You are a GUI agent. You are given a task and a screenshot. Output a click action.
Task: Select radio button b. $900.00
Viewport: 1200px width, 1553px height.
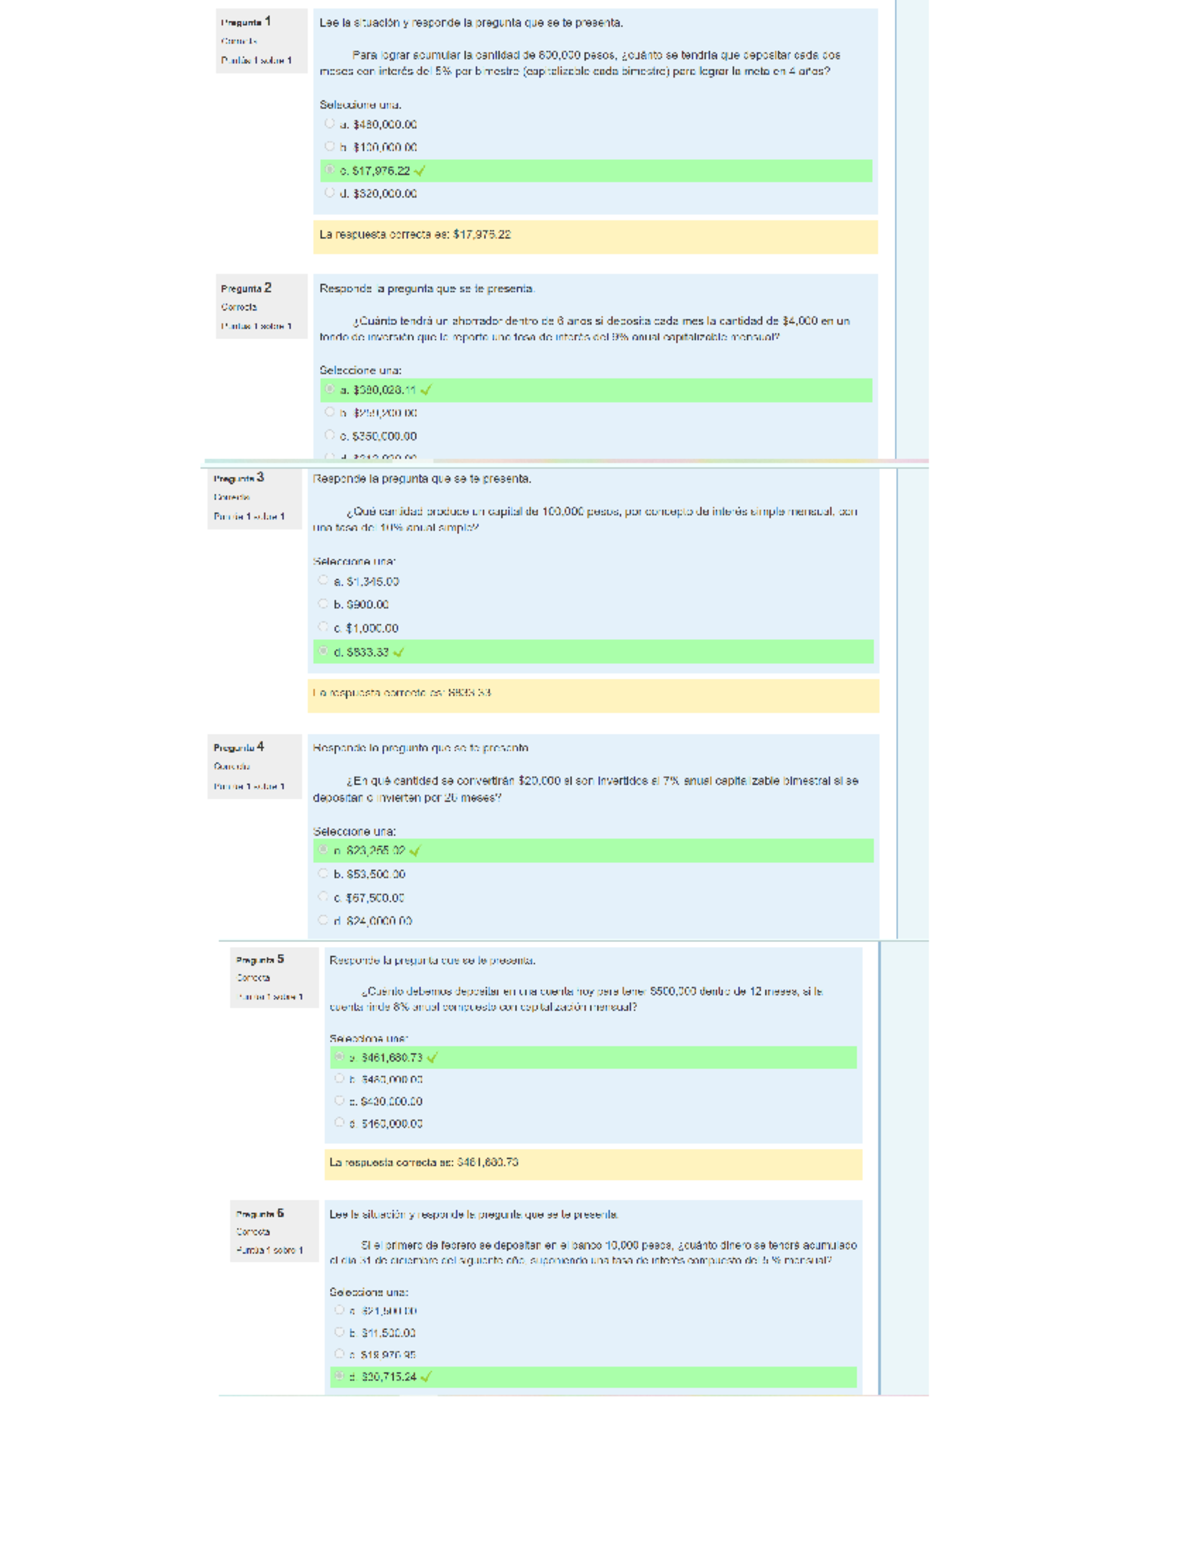pyautogui.click(x=323, y=604)
